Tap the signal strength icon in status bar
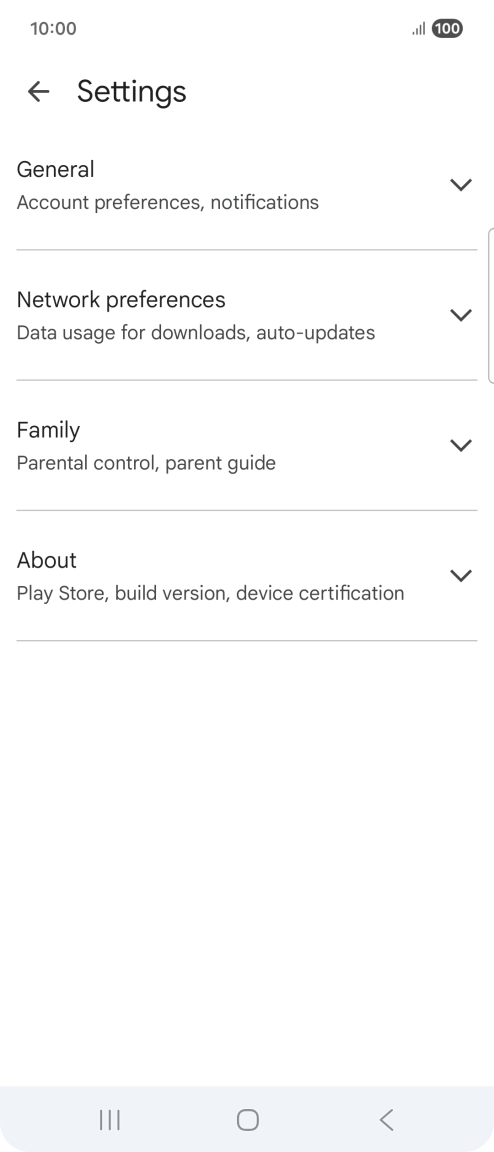494x1152 pixels. click(419, 29)
